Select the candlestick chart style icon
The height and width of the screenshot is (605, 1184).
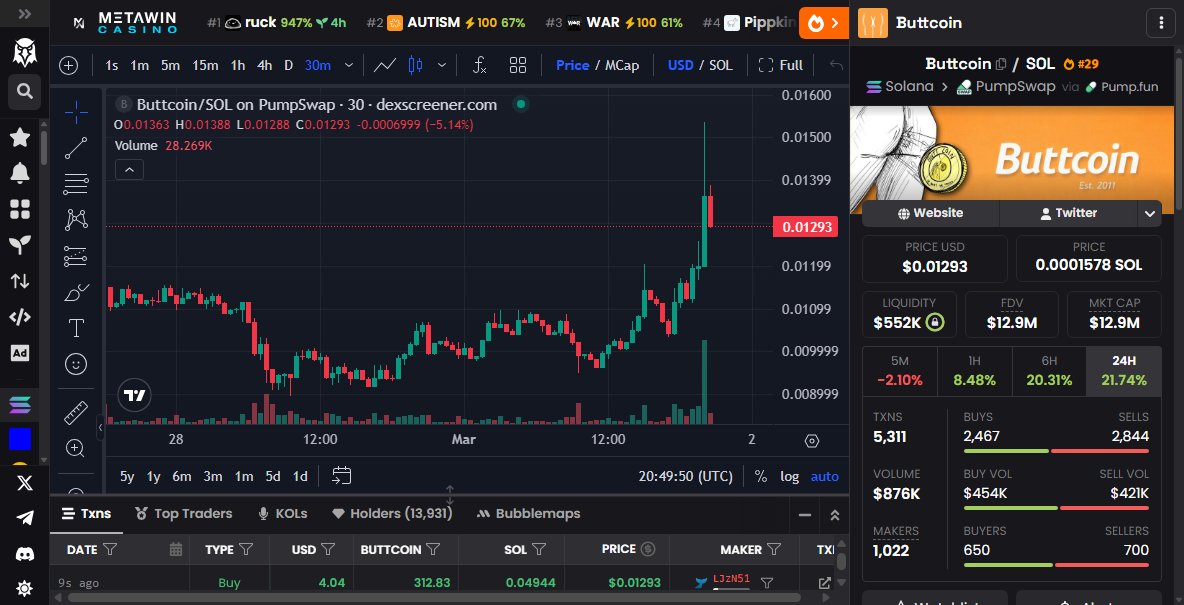click(x=414, y=65)
